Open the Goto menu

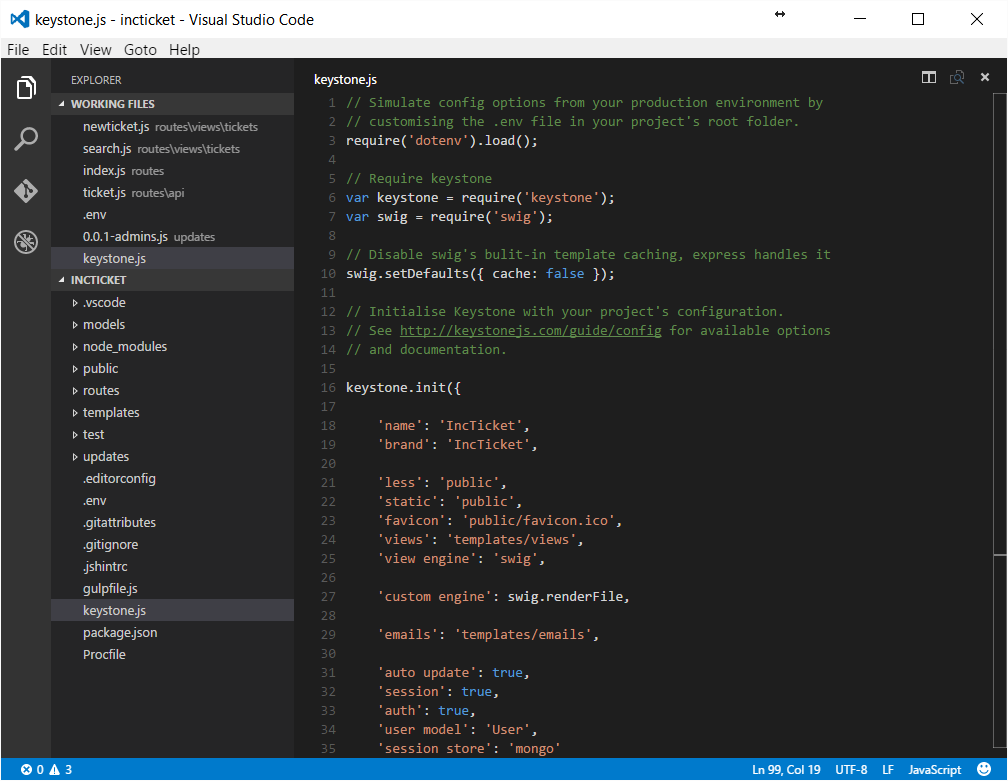(x=140, y=49)
